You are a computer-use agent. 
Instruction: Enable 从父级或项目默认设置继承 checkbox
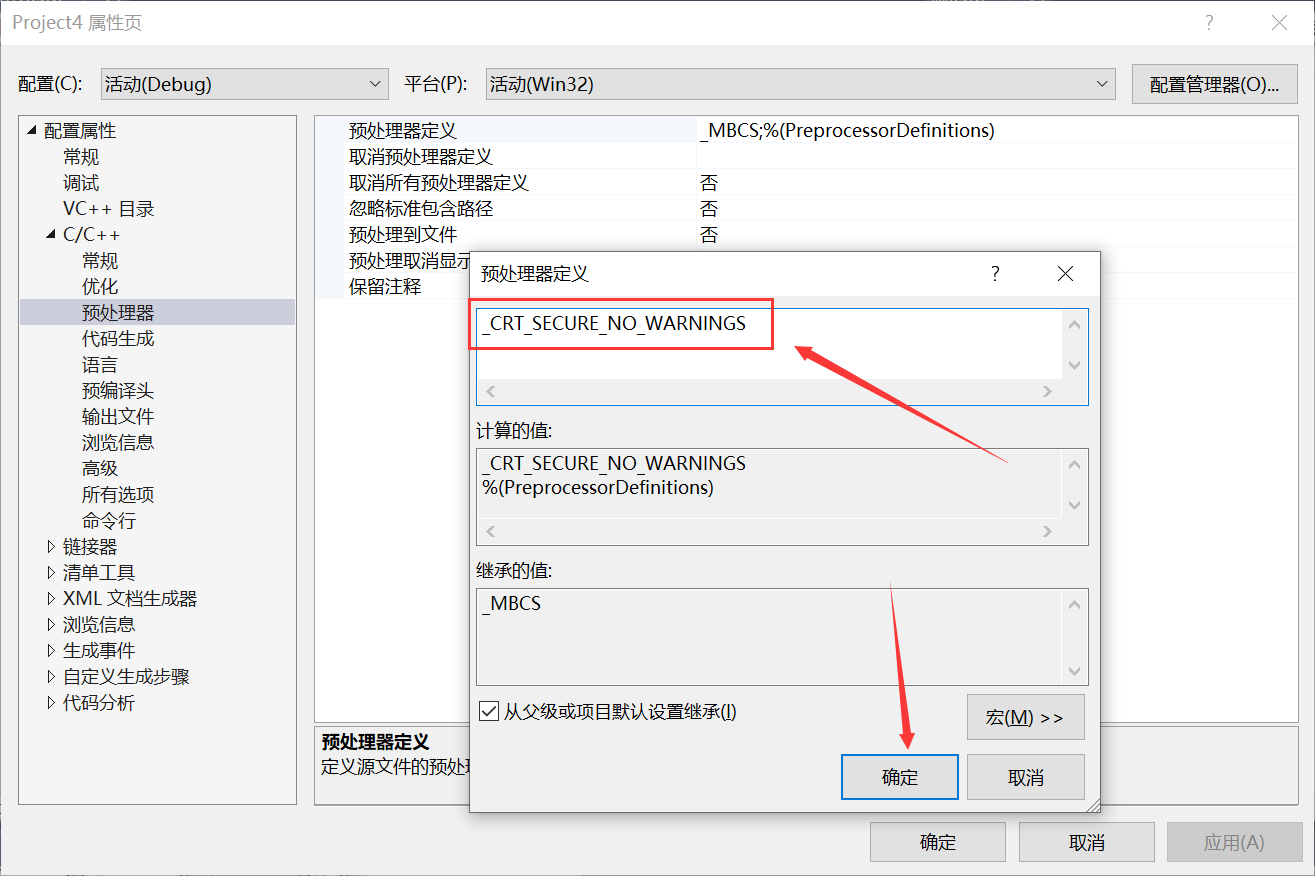tap(489, 710)
